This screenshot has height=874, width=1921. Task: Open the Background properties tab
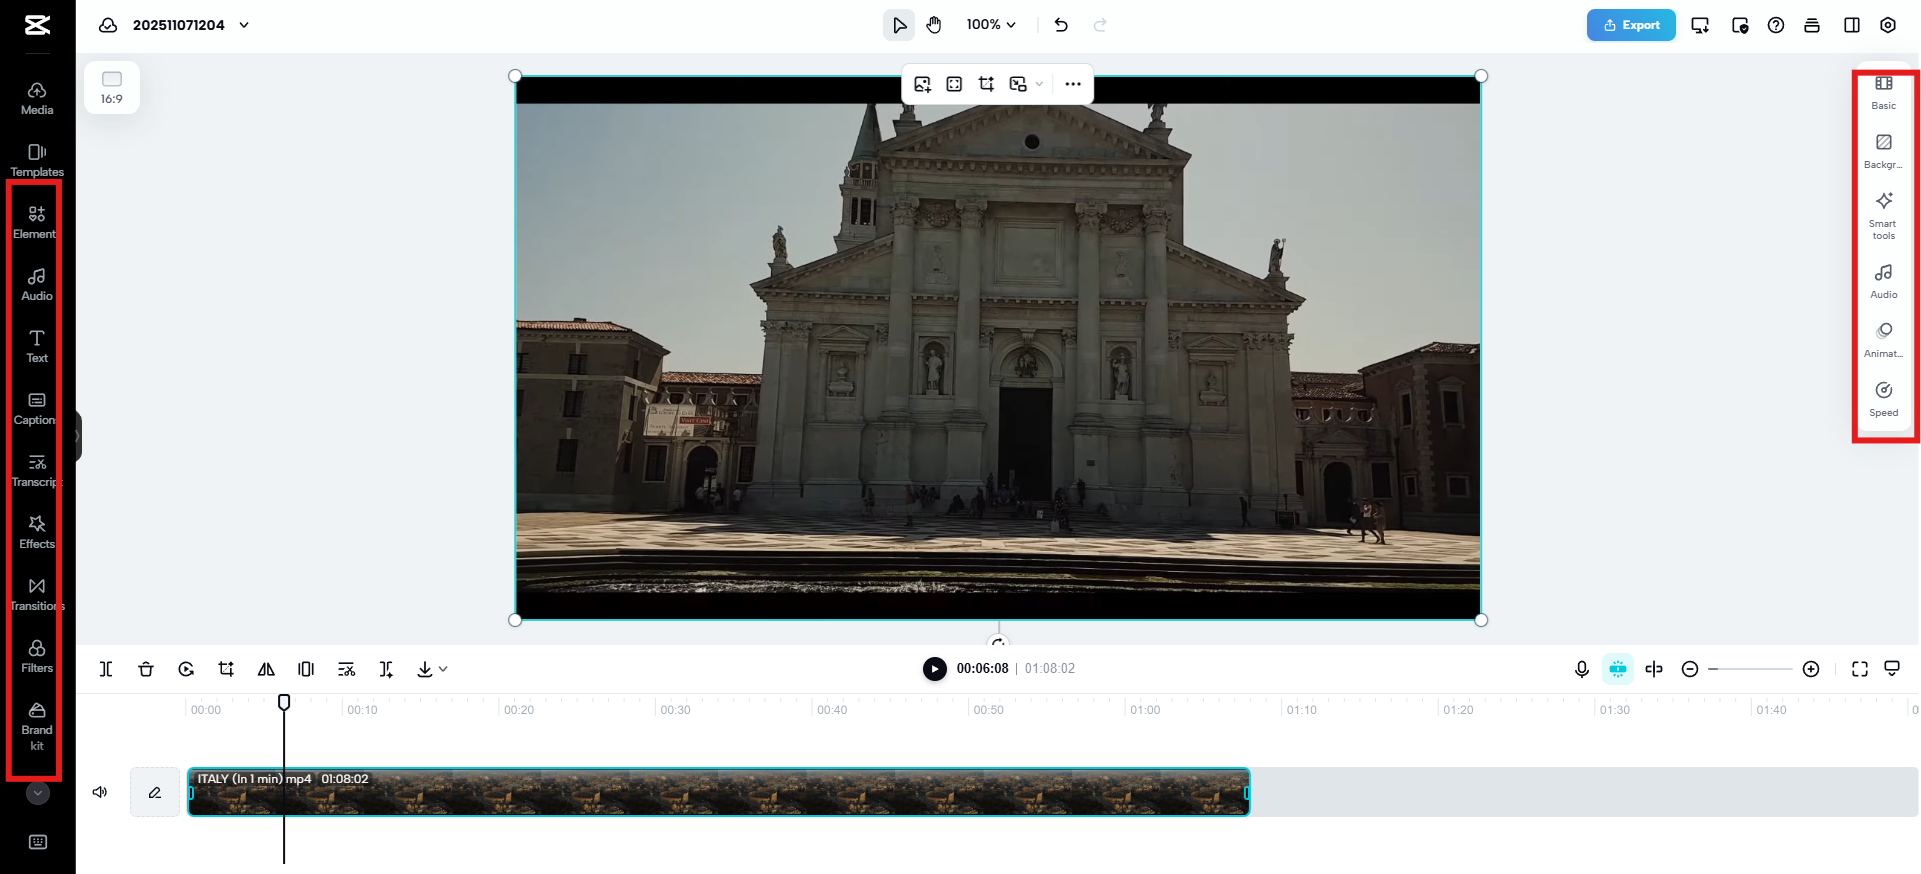click(x=1884, y=151)
